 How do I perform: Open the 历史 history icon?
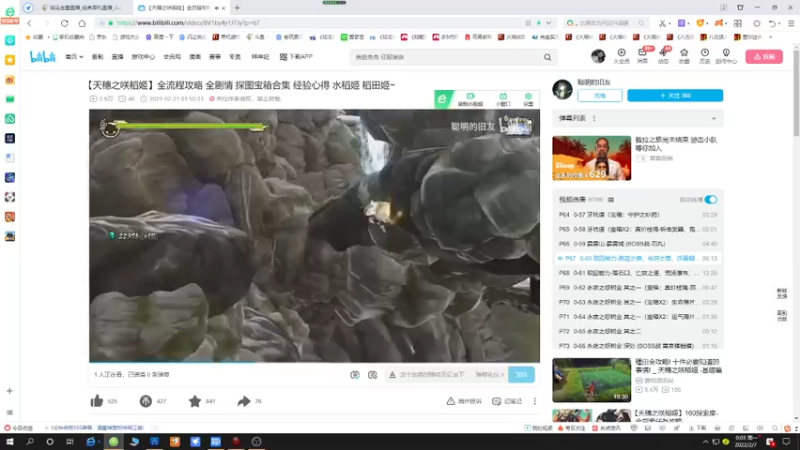(705, 56)
